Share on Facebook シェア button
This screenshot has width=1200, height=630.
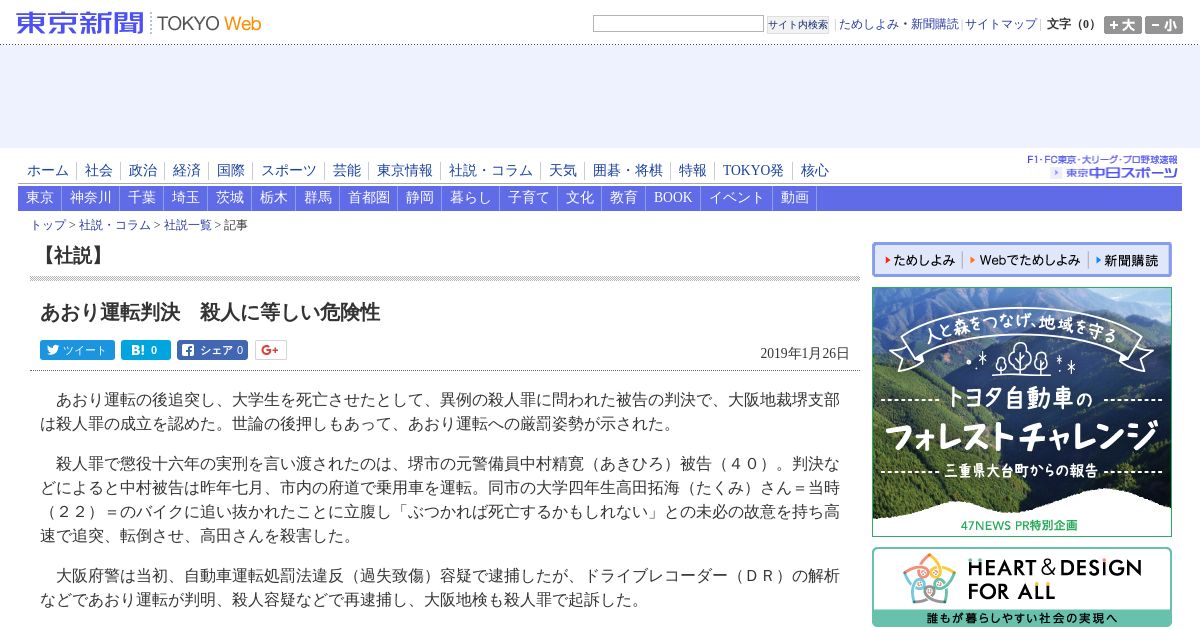pyautogui.click(x=212, y=350)
